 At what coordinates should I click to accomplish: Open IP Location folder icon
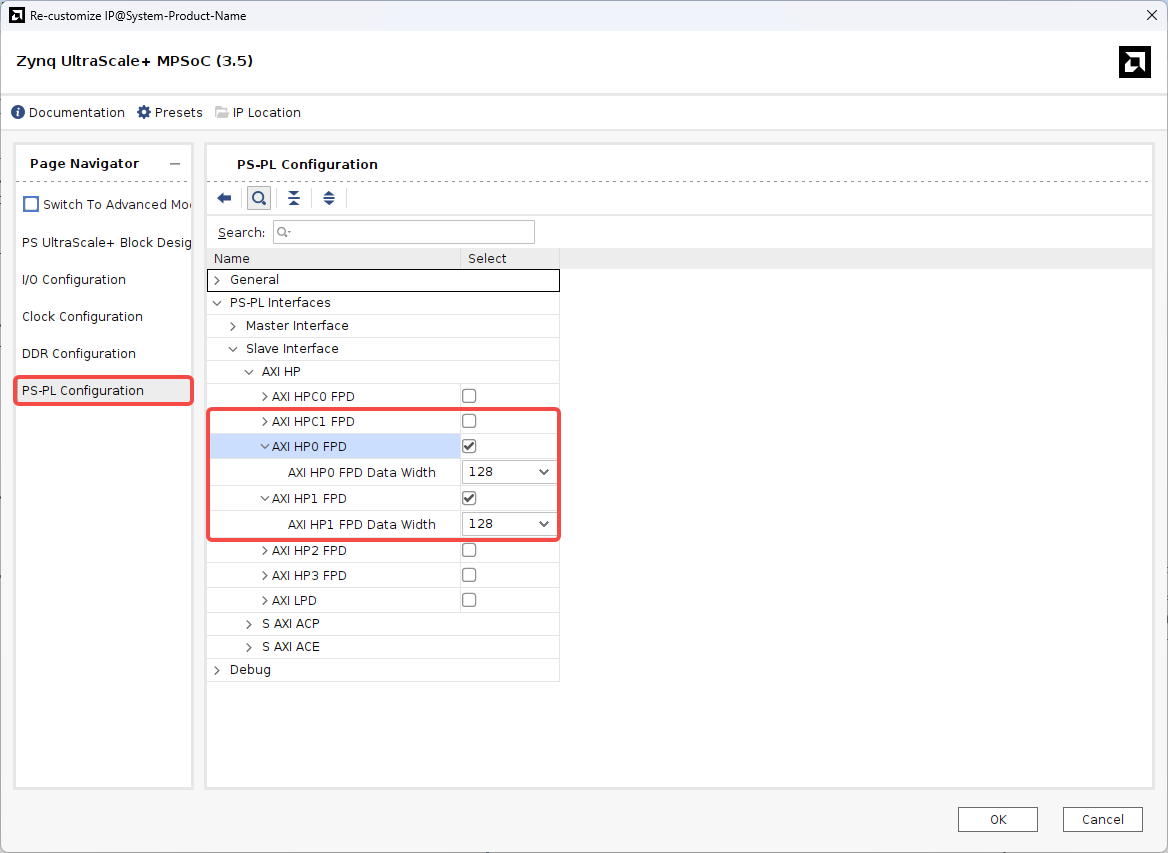tap(221, 112)
